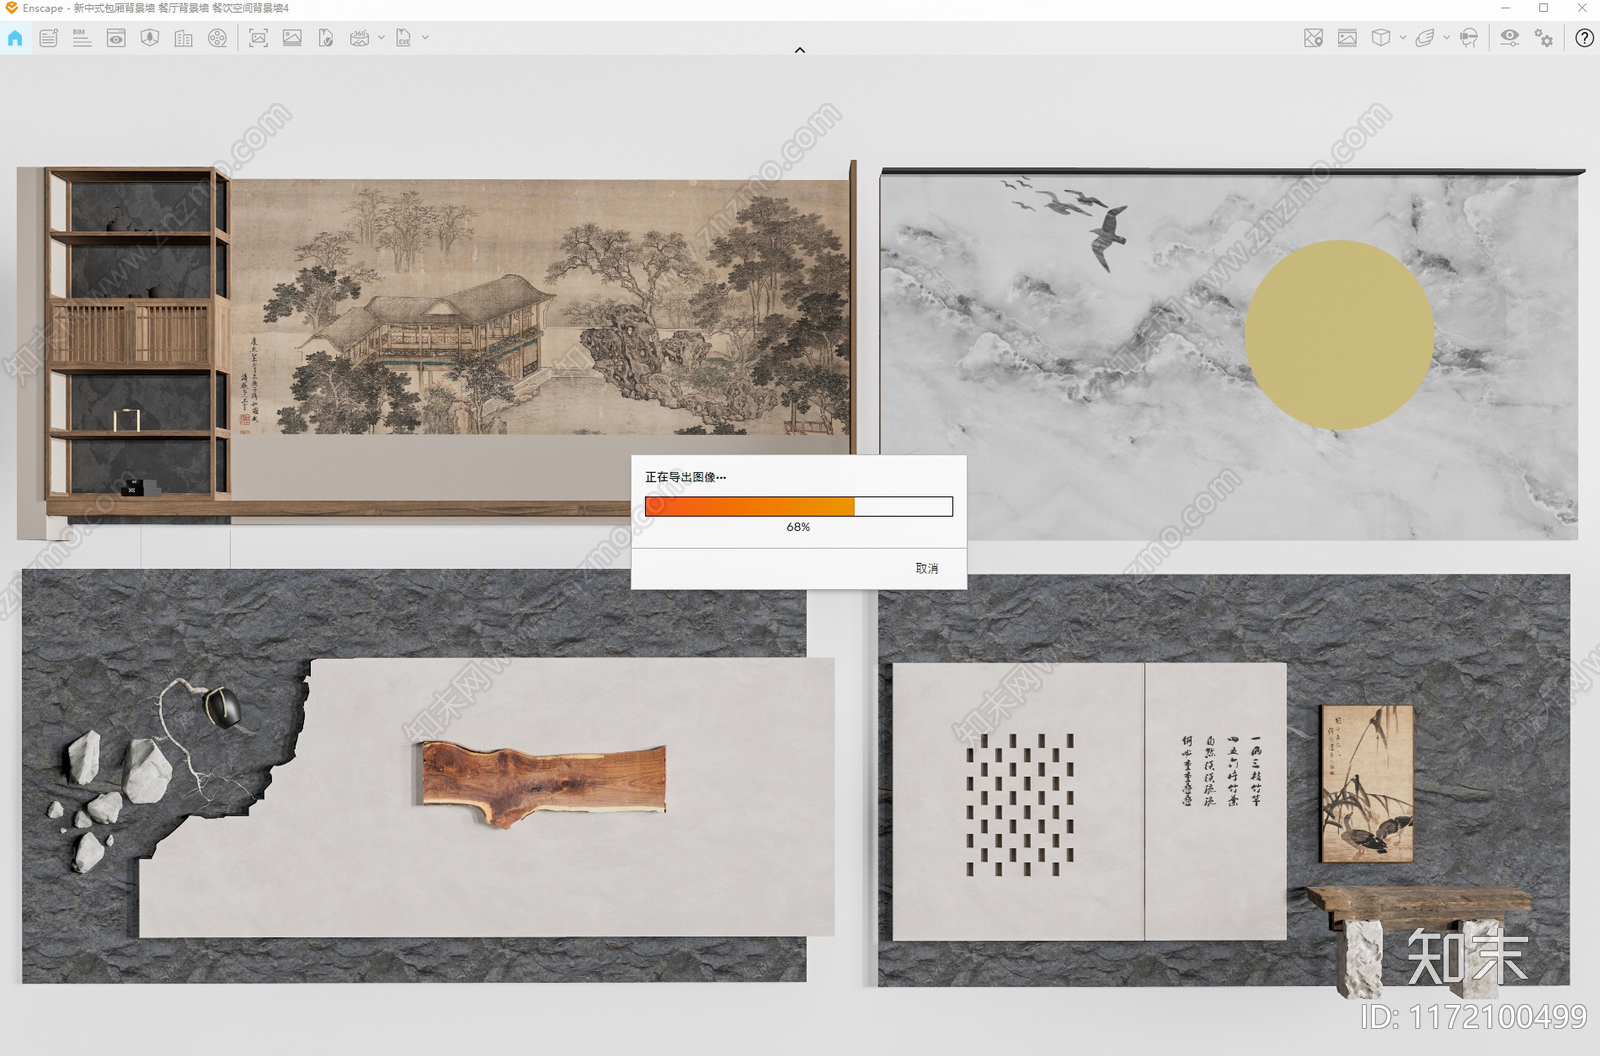The width and height of the screenshot is (1600, 1056).
Task: Click the wing fly navigation mode icon
Action: click(x=1425, y=38)
